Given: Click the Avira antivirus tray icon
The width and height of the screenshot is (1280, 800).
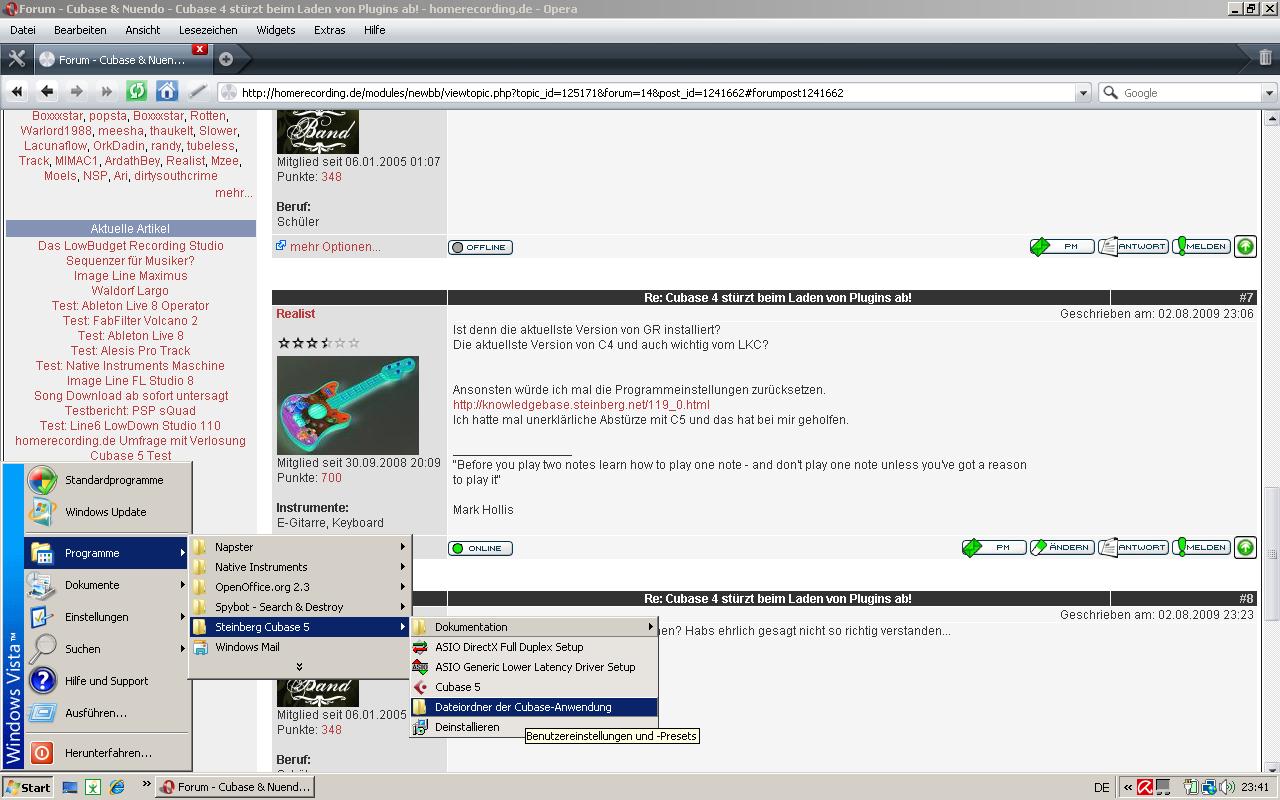Looking at the screenshot, I should [1145, 787].
